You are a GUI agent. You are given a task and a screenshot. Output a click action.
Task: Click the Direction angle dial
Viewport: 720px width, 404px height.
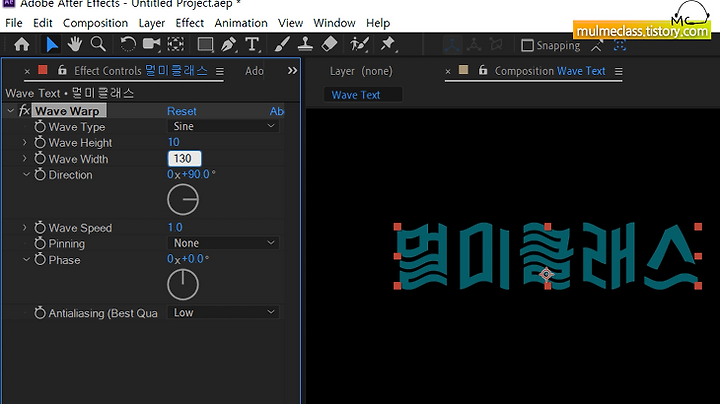coord(183,200)
